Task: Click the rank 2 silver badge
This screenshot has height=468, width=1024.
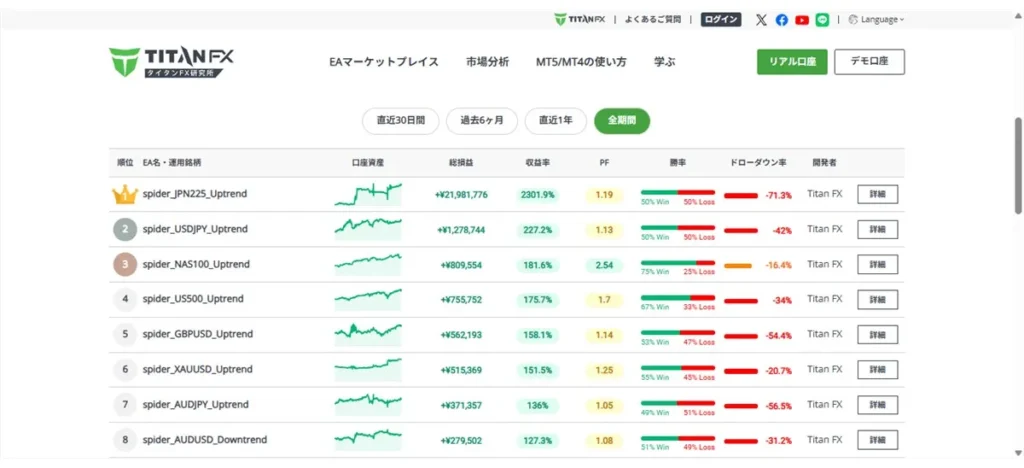Action: tap(124, 230)
